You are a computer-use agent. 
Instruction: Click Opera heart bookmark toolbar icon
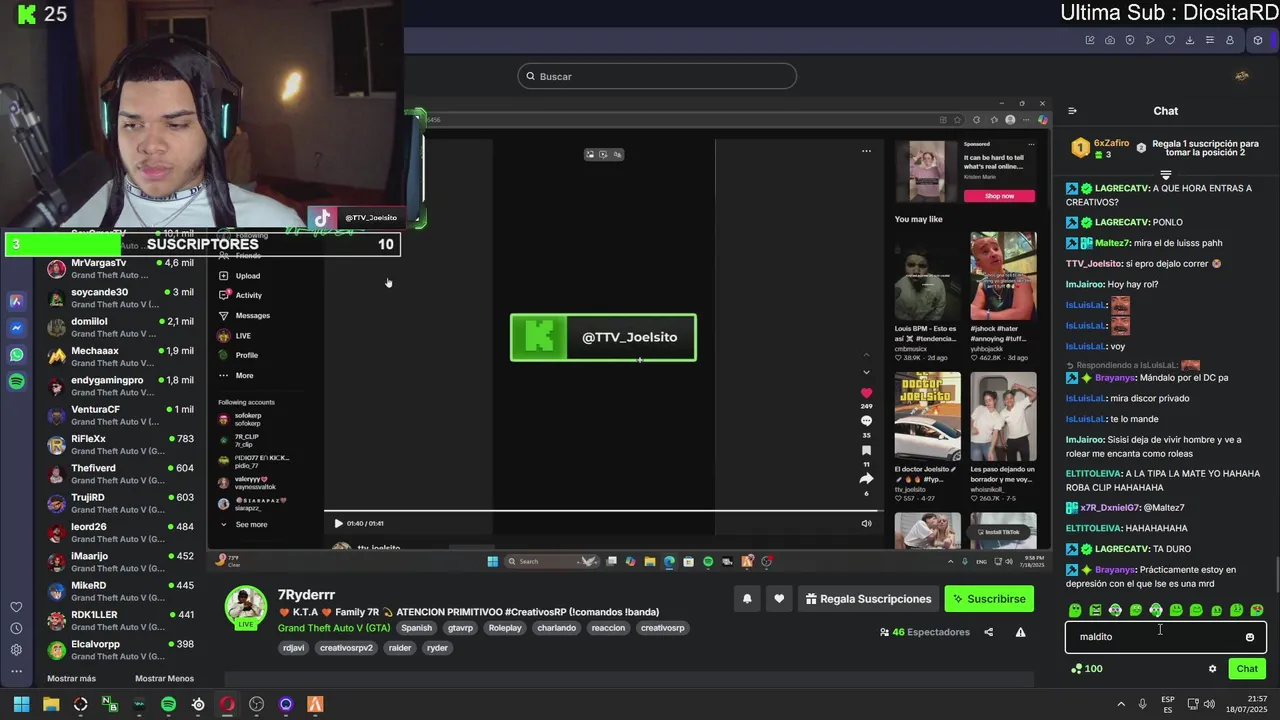click(x=1170, y=40)
